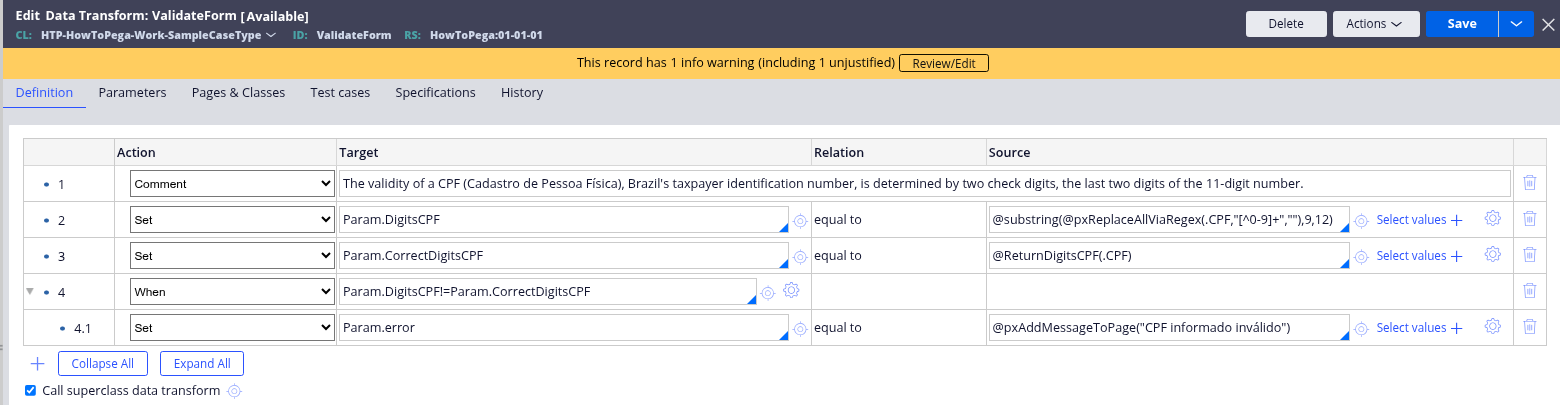Screen dimensions: 1560x405
Task: Delete row 4.1 Param.error trash icon
Action: click(x=1529, y=327)
